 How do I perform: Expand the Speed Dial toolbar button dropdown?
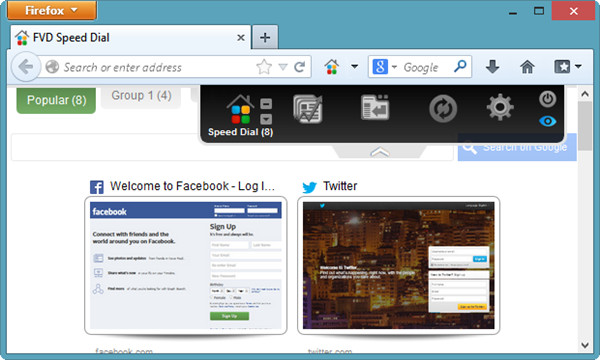click(x=354, y=67)
